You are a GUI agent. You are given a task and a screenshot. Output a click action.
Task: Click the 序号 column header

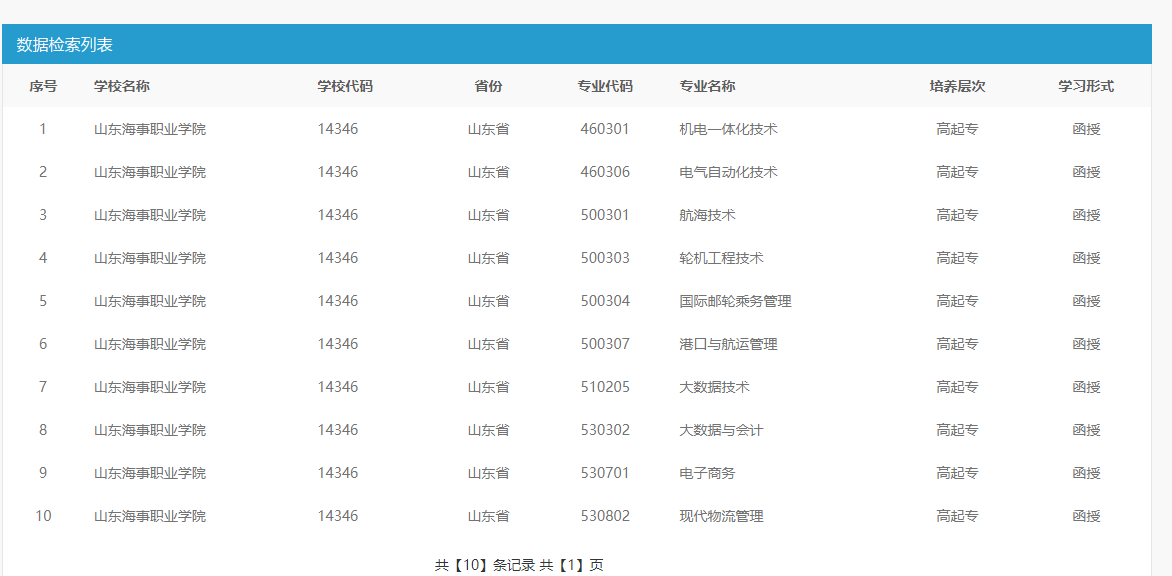click(43, 86)
